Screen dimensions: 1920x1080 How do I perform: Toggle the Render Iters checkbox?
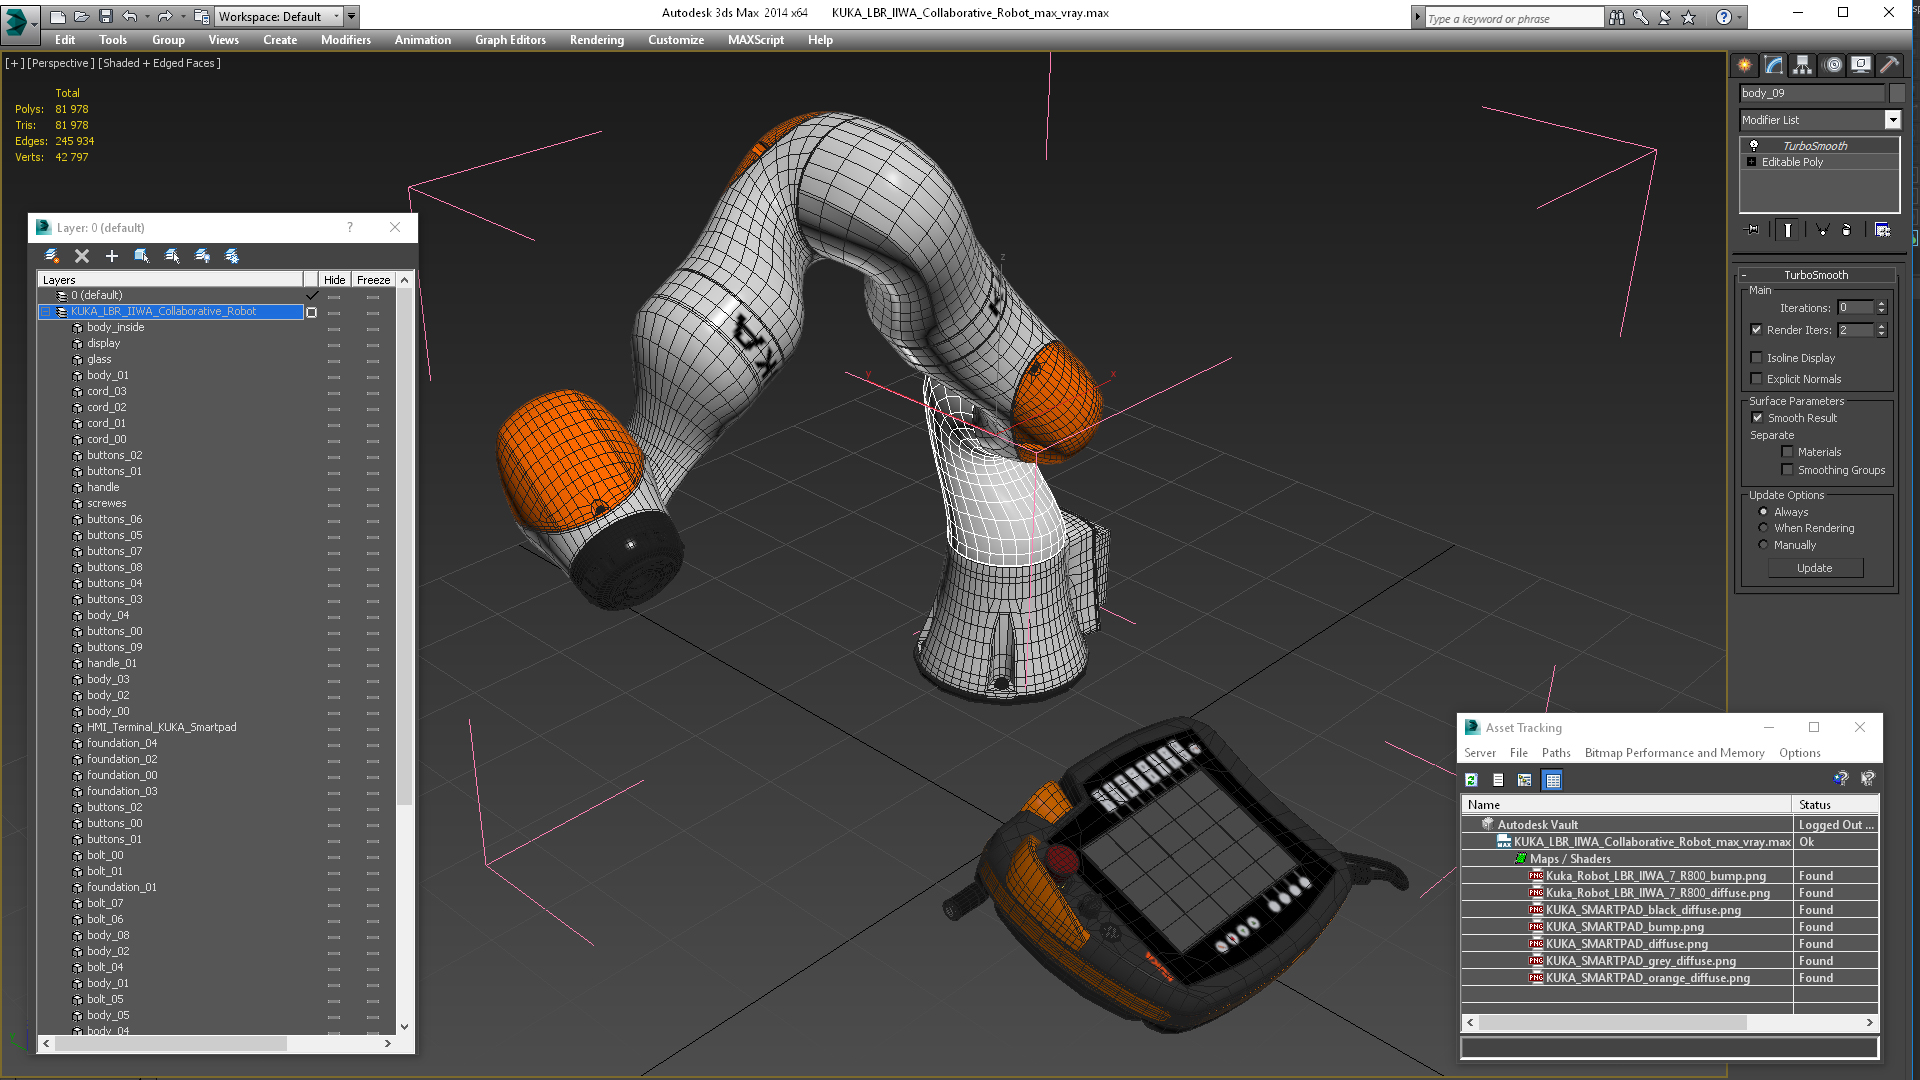coord(1757,330)
